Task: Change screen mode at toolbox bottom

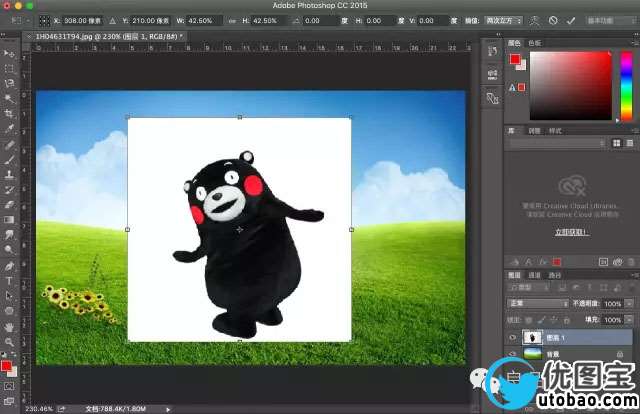Action: (9, 401)
